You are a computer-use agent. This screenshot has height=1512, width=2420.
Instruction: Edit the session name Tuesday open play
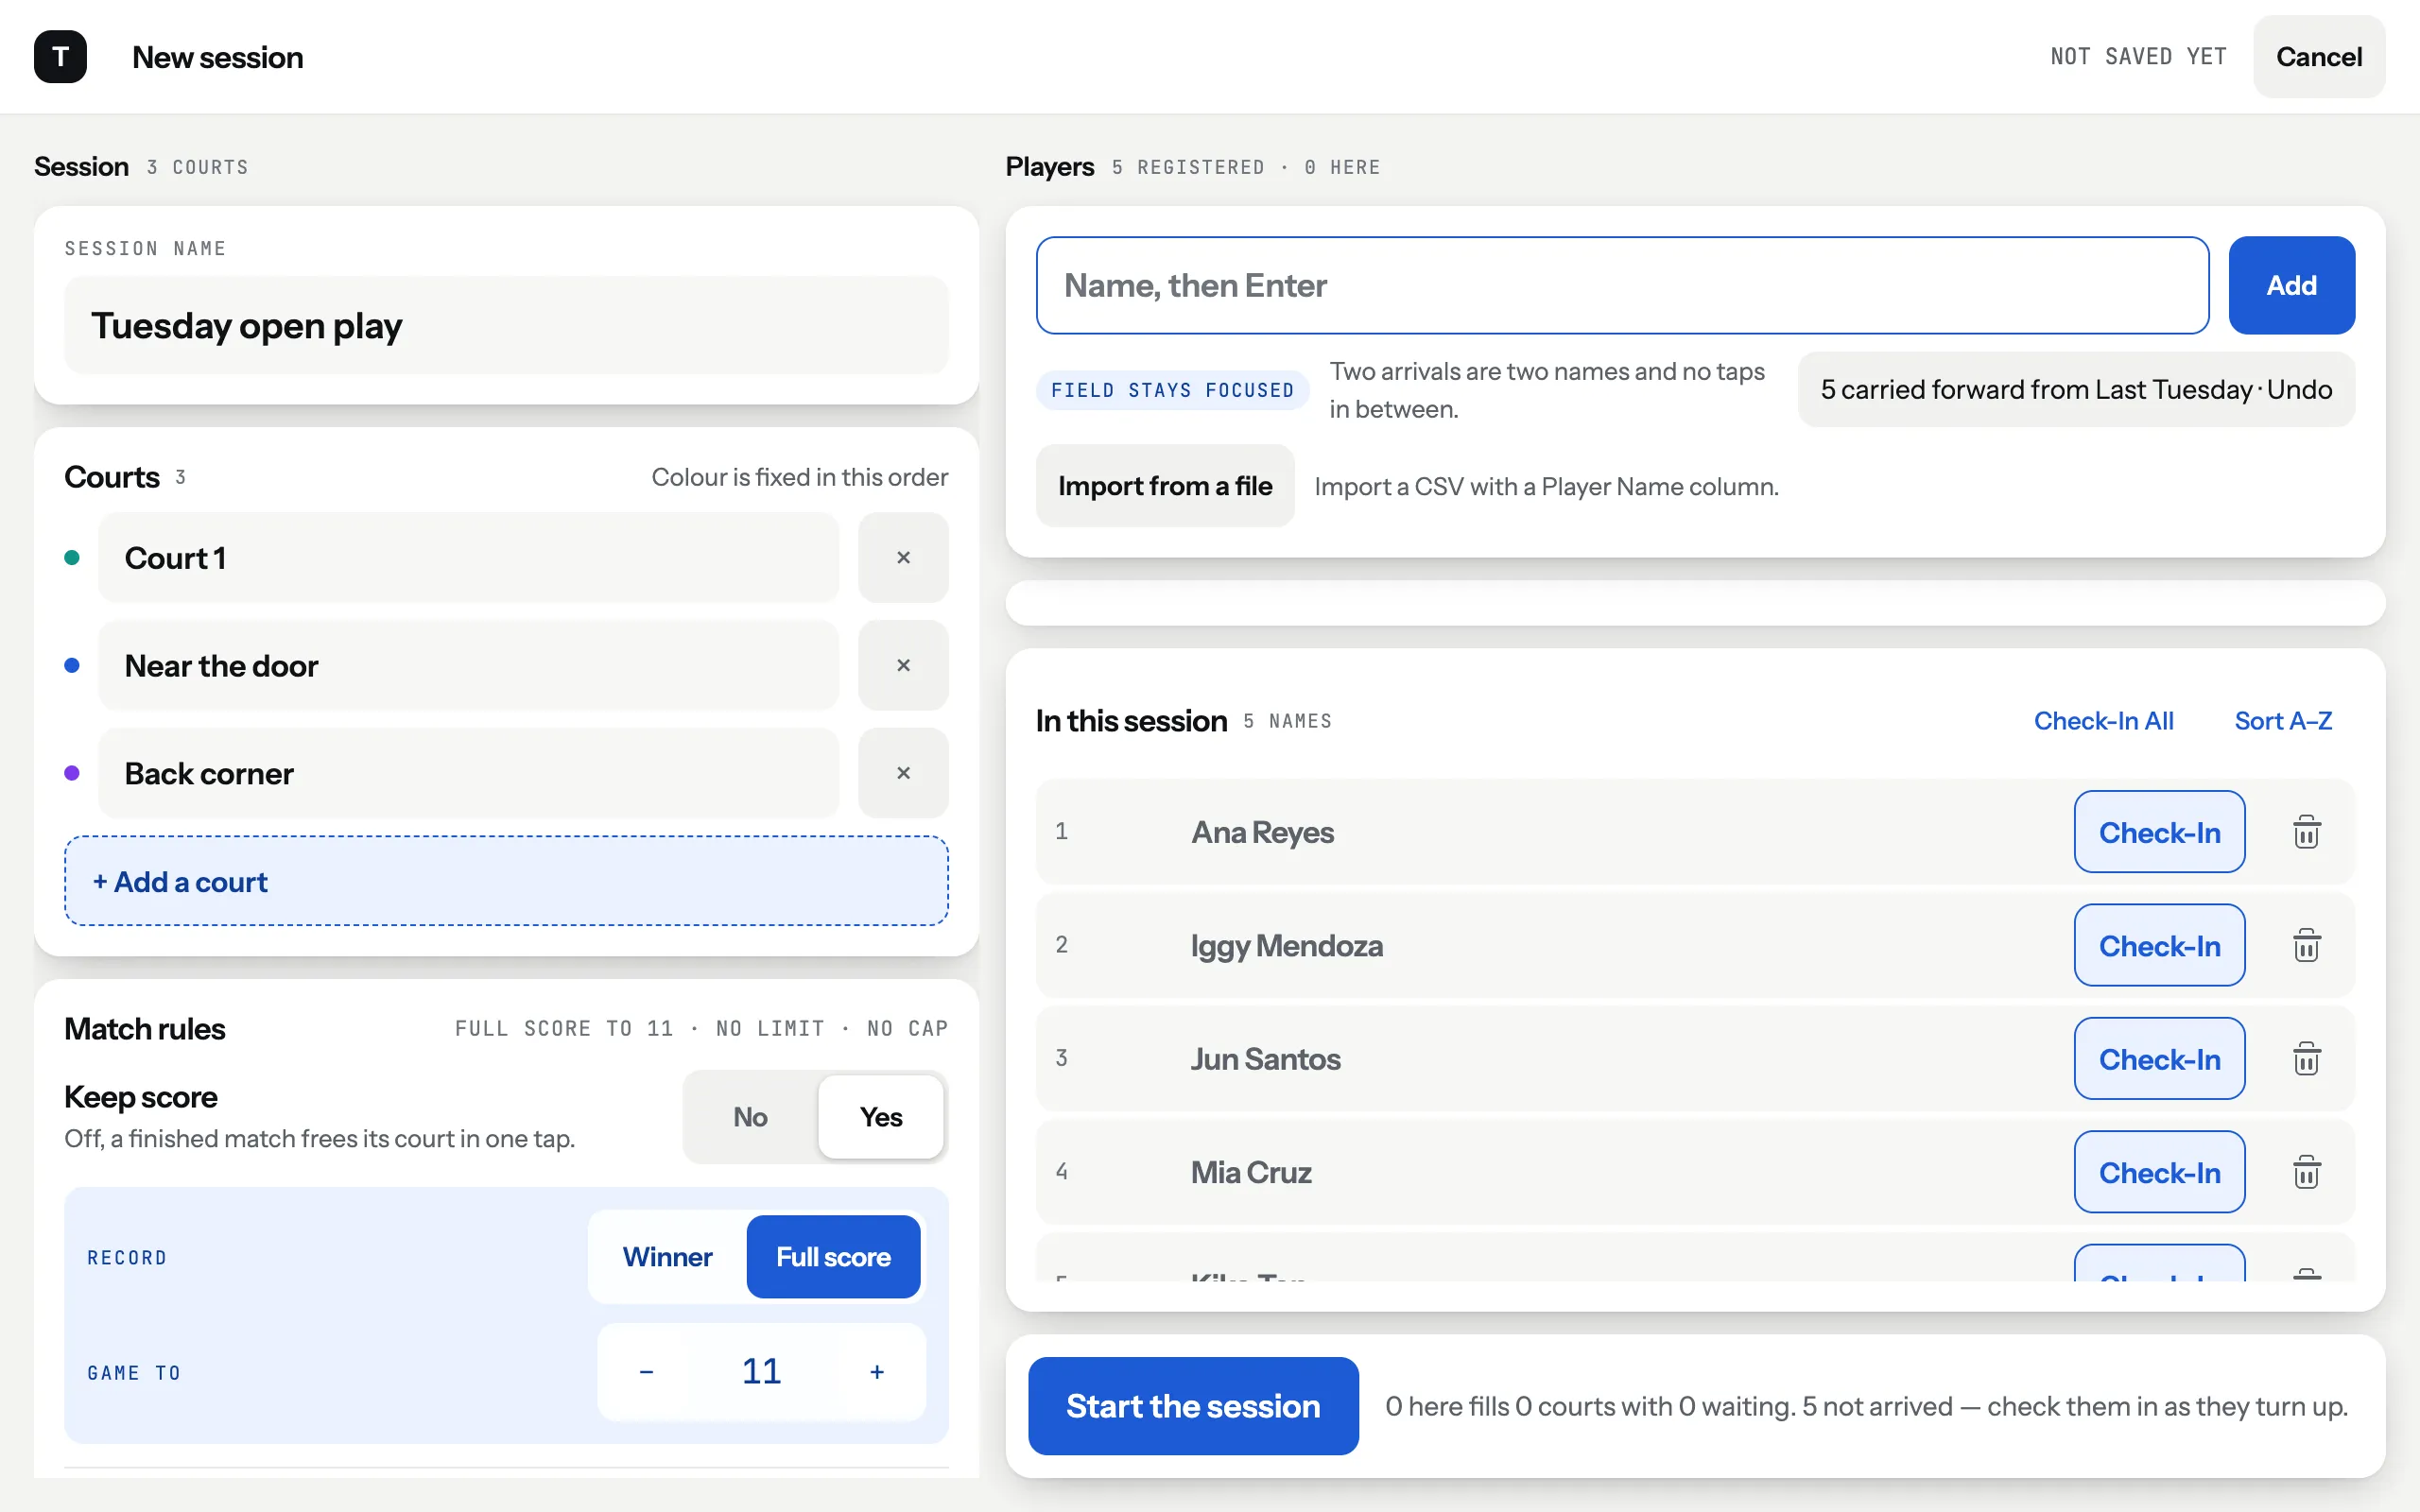tap(506, 326)
